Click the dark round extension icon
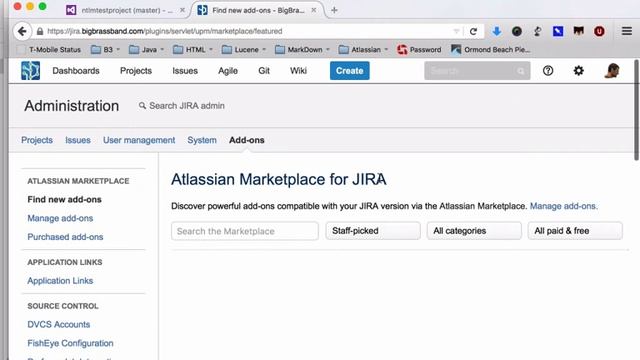The image size is (640, 360). click(x=517, y=31)
